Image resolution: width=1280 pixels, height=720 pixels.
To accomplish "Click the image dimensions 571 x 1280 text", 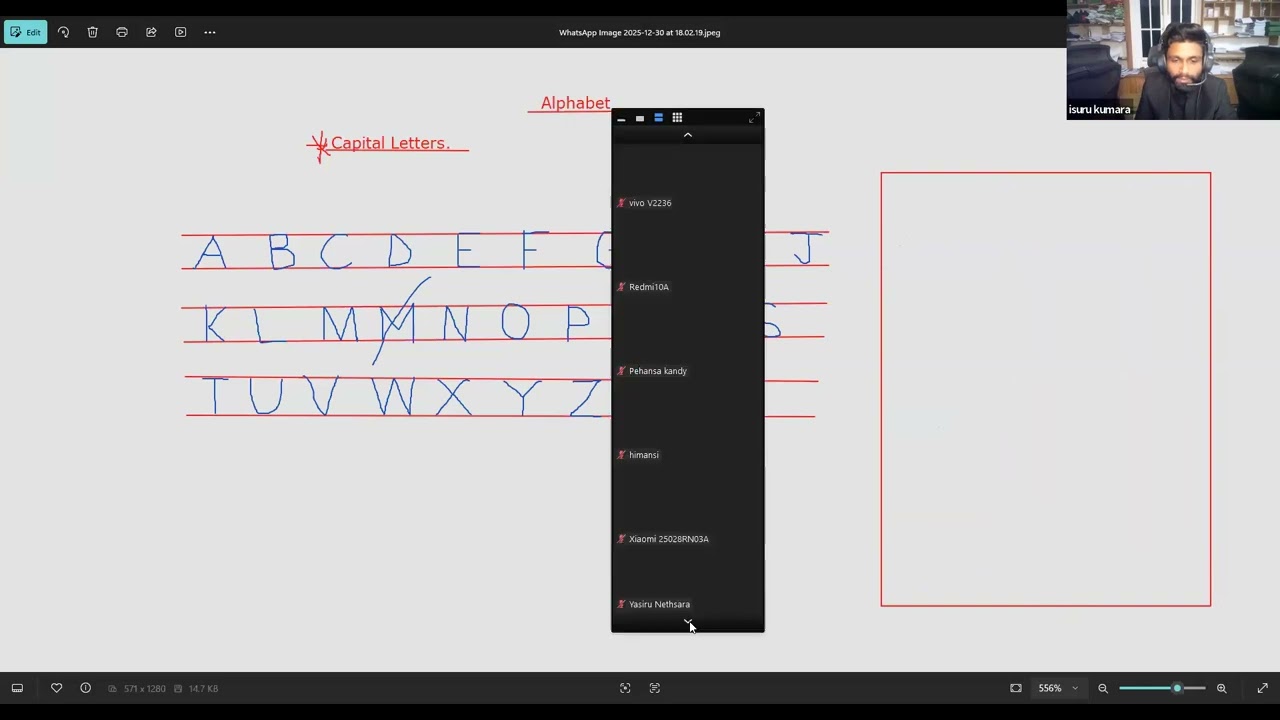I will coord(144,688).
